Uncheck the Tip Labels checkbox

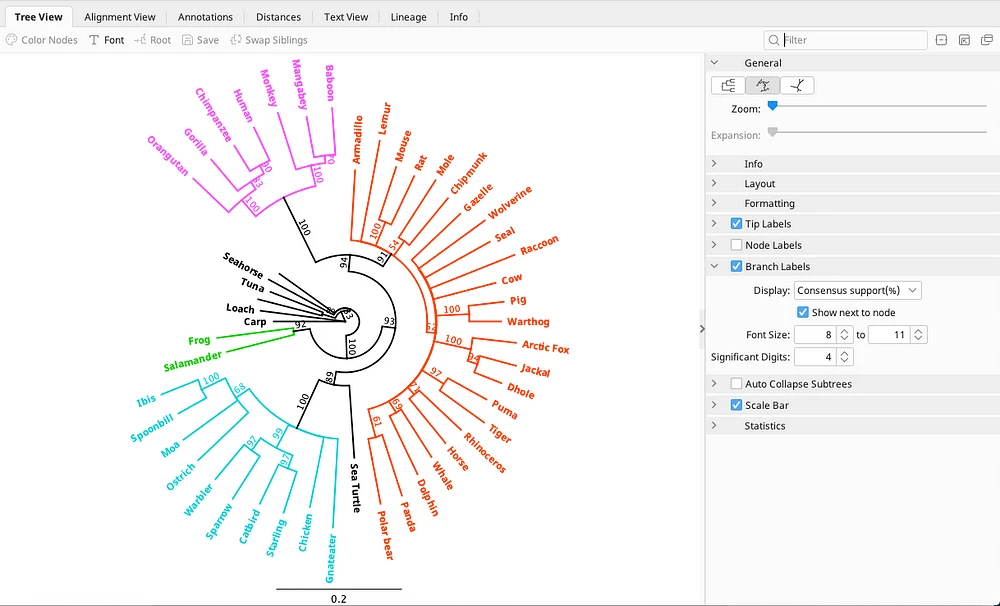tap(737, 224)
